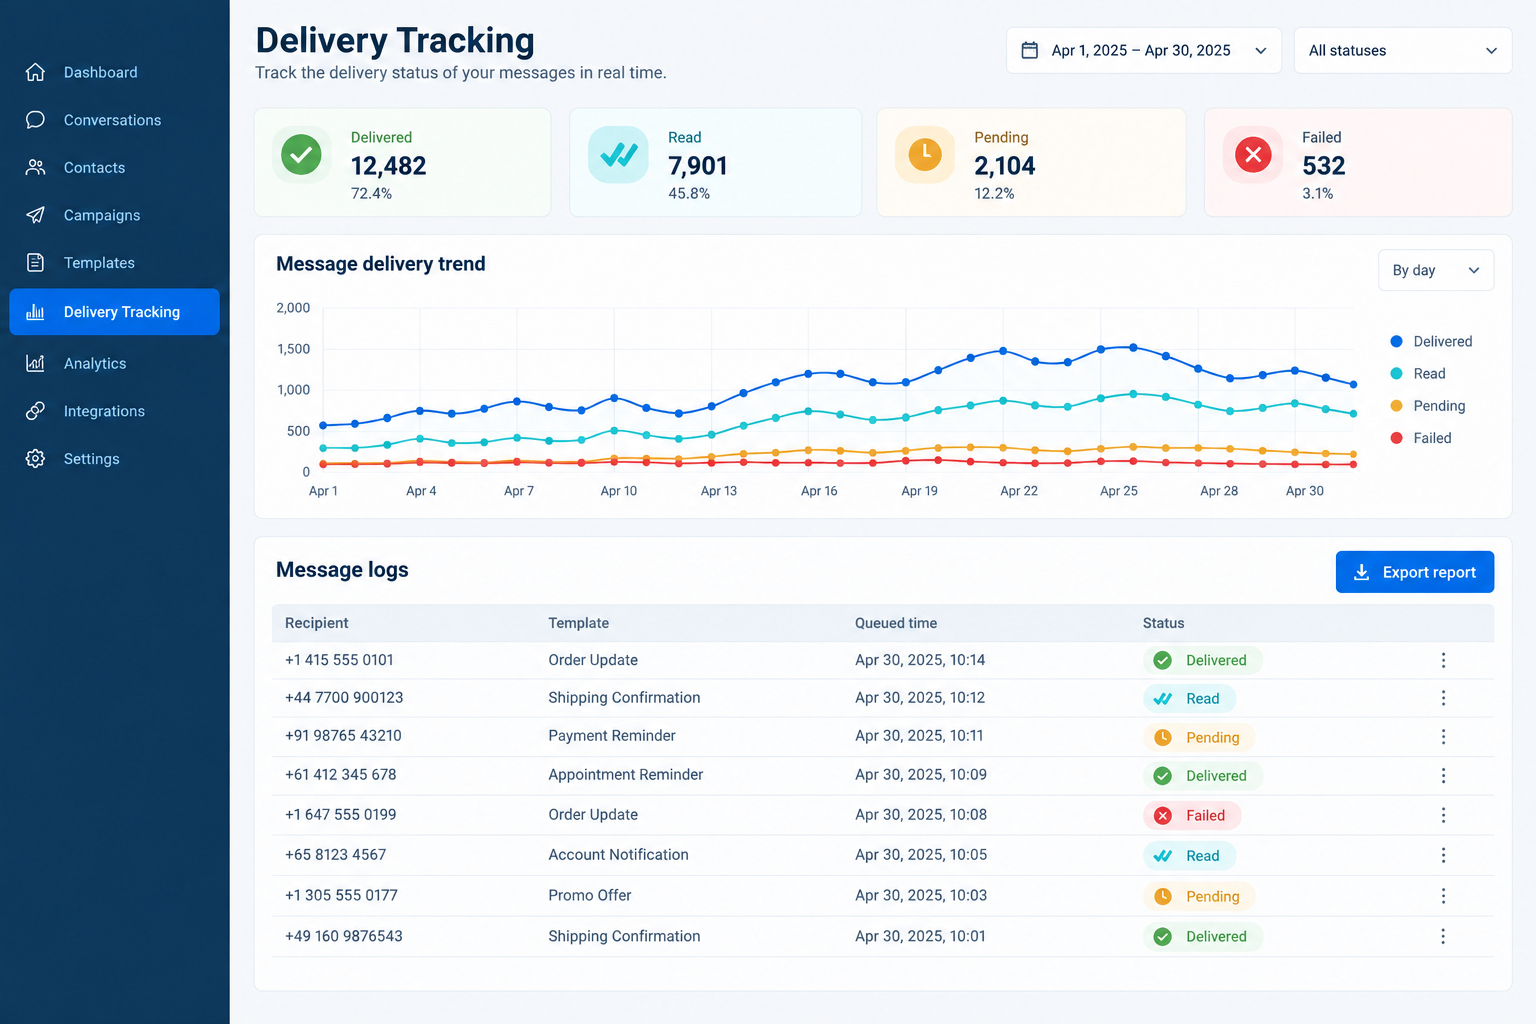The width and height of the screenshot is (1536, 1024).
Task: Click Account Notification template cell
Action: [x=618, y=854]
